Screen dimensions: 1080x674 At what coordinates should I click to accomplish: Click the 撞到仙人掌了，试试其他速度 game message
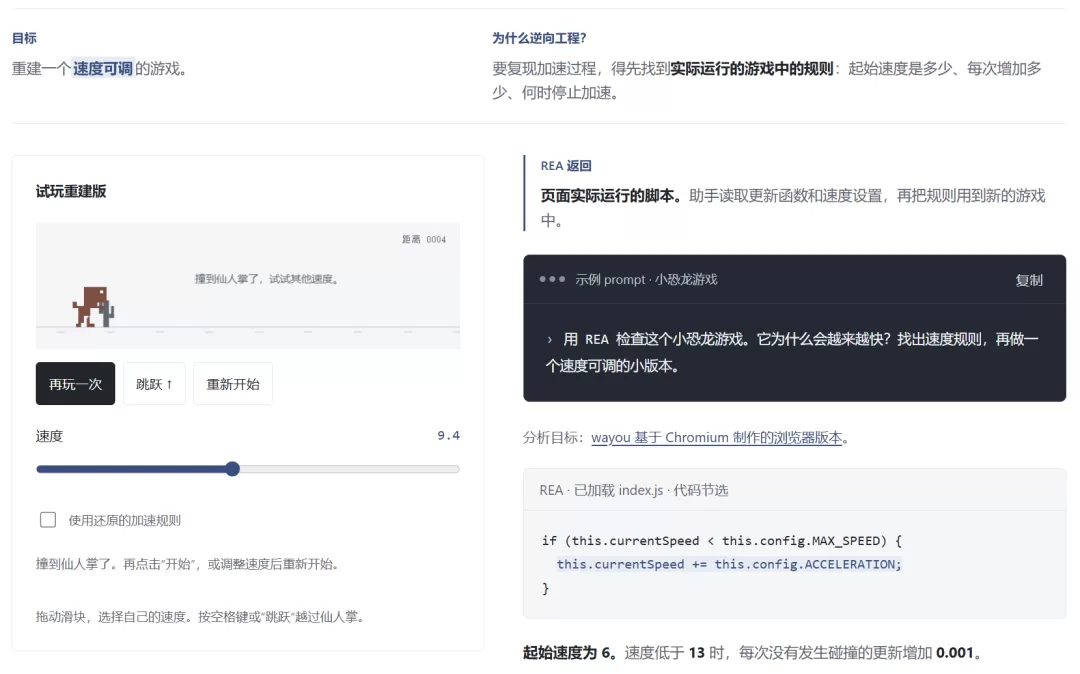267,279
